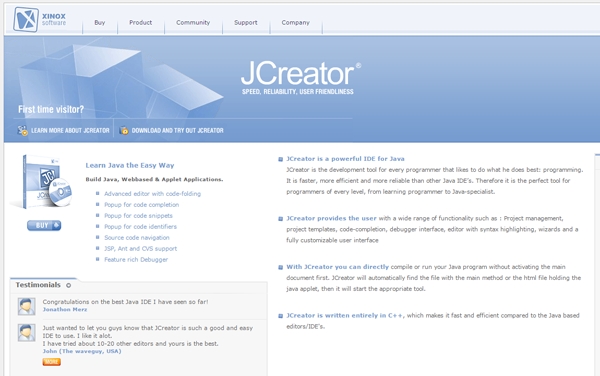Open JSP, Ant and CVS support link
This screenshot has height=376, width=600.
coord(140,249)
